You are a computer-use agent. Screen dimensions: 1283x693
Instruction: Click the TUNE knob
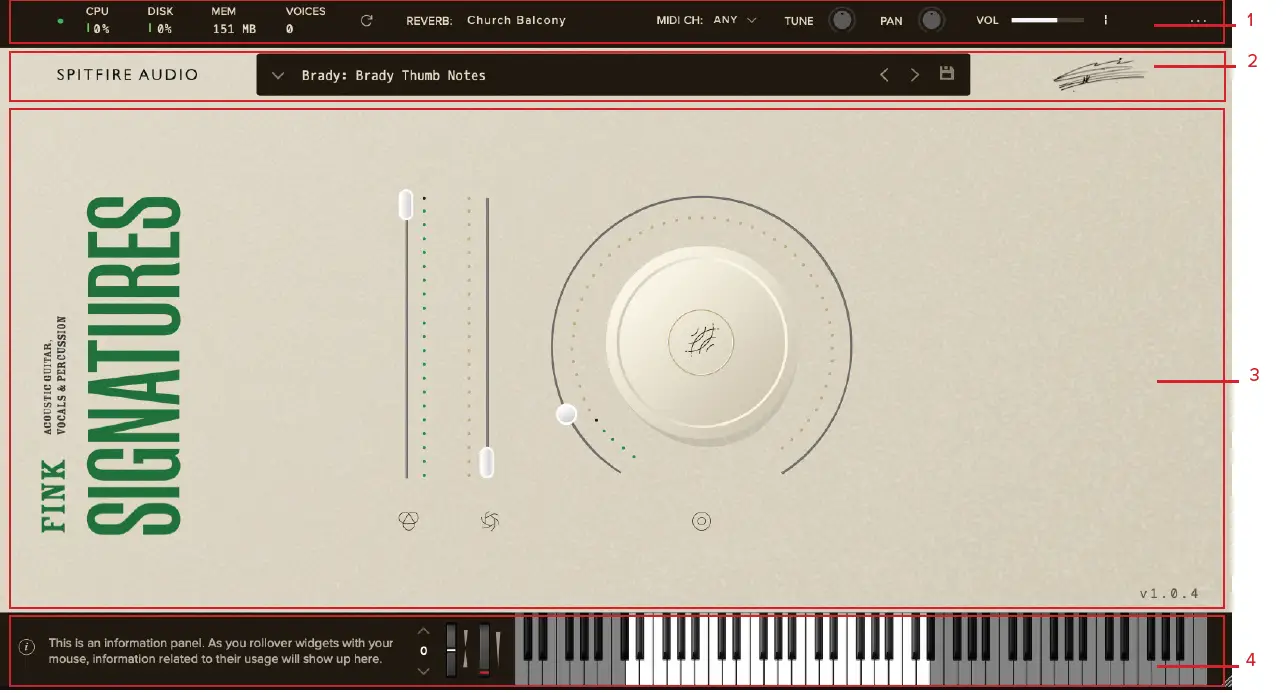[844, 20]
